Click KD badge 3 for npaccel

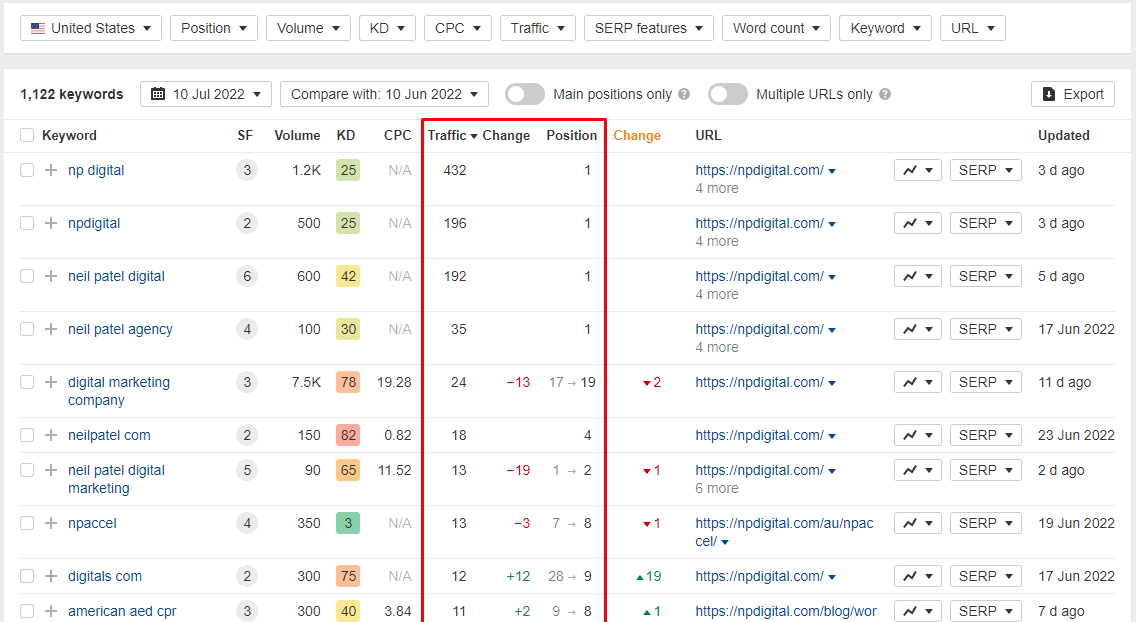(x=348, y=523)
